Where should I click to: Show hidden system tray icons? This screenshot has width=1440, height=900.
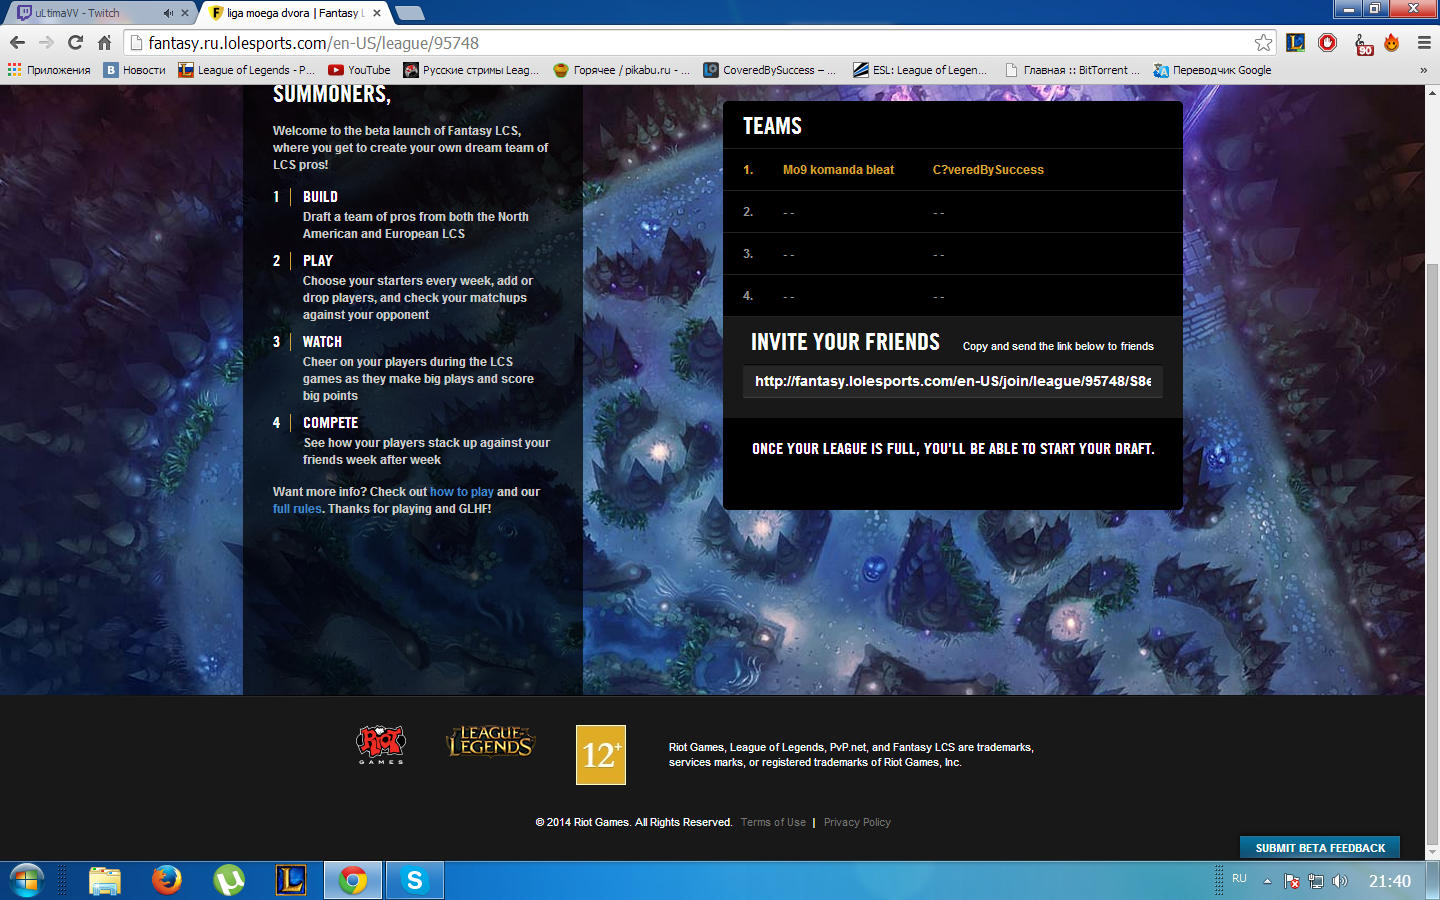pos(1267,881)
